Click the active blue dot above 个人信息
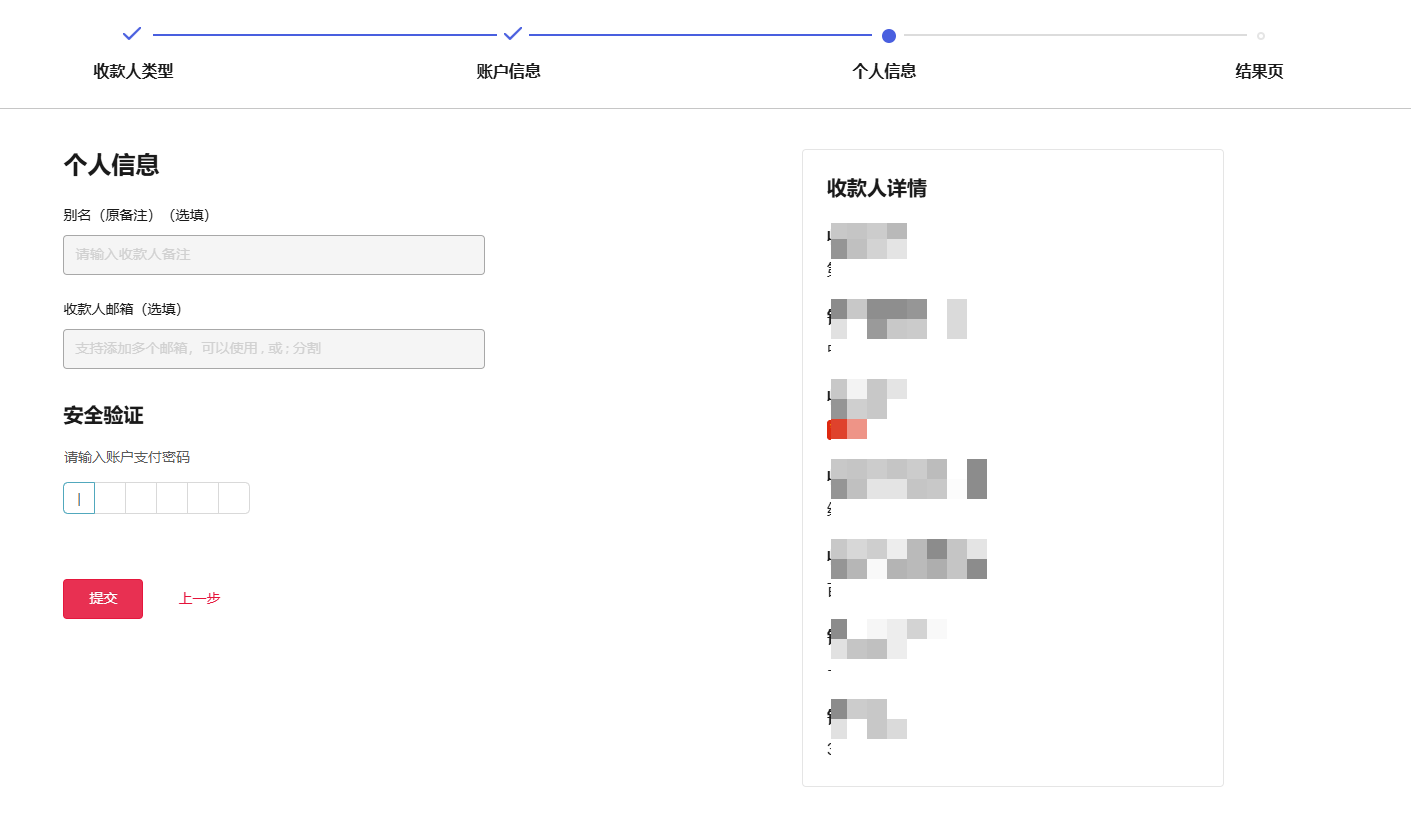This screenshot has height=813, width=1411. pos(888,36)
